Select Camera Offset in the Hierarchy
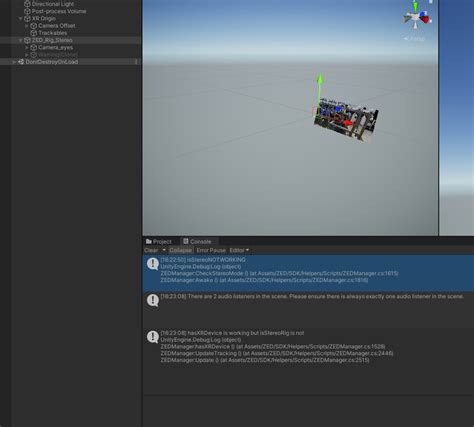This screenshot has width=474, height=427. click(57, 26)
